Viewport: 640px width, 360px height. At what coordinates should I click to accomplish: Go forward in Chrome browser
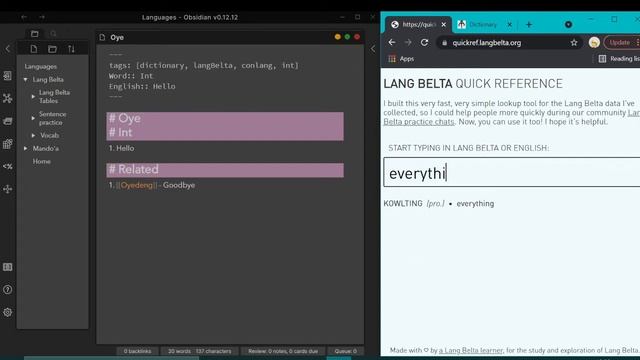click(x=408, y=42)
